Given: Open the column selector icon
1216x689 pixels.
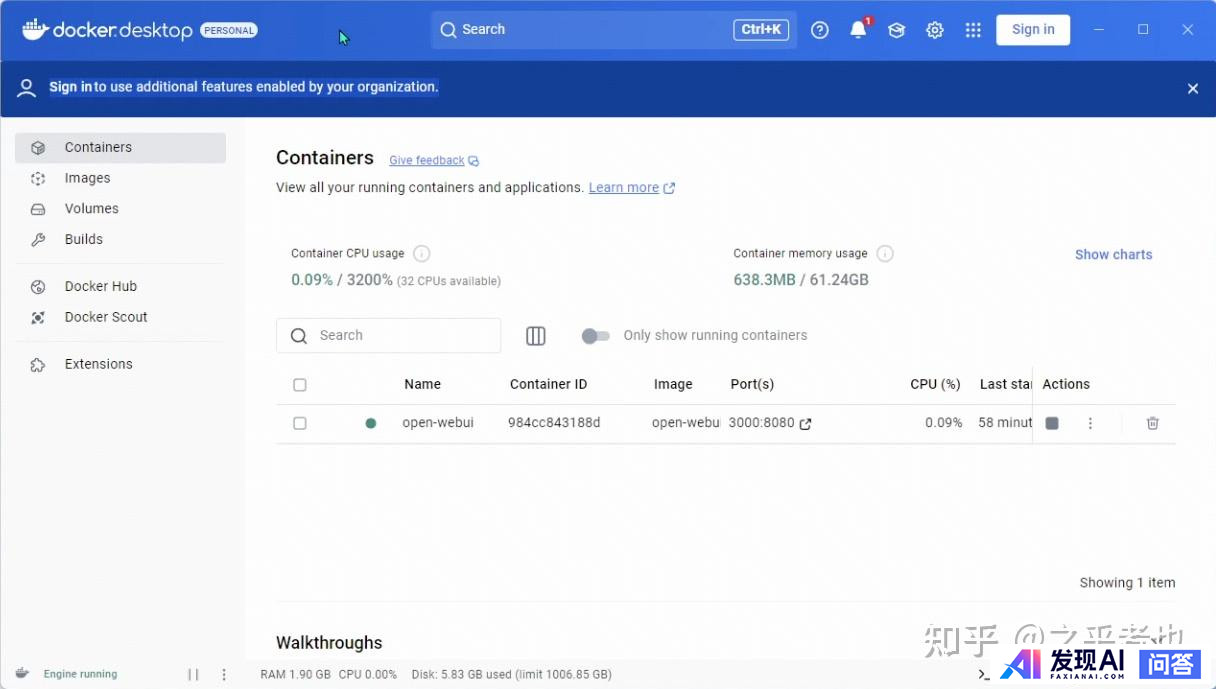Looking at the screenshot, I should 536,336.
